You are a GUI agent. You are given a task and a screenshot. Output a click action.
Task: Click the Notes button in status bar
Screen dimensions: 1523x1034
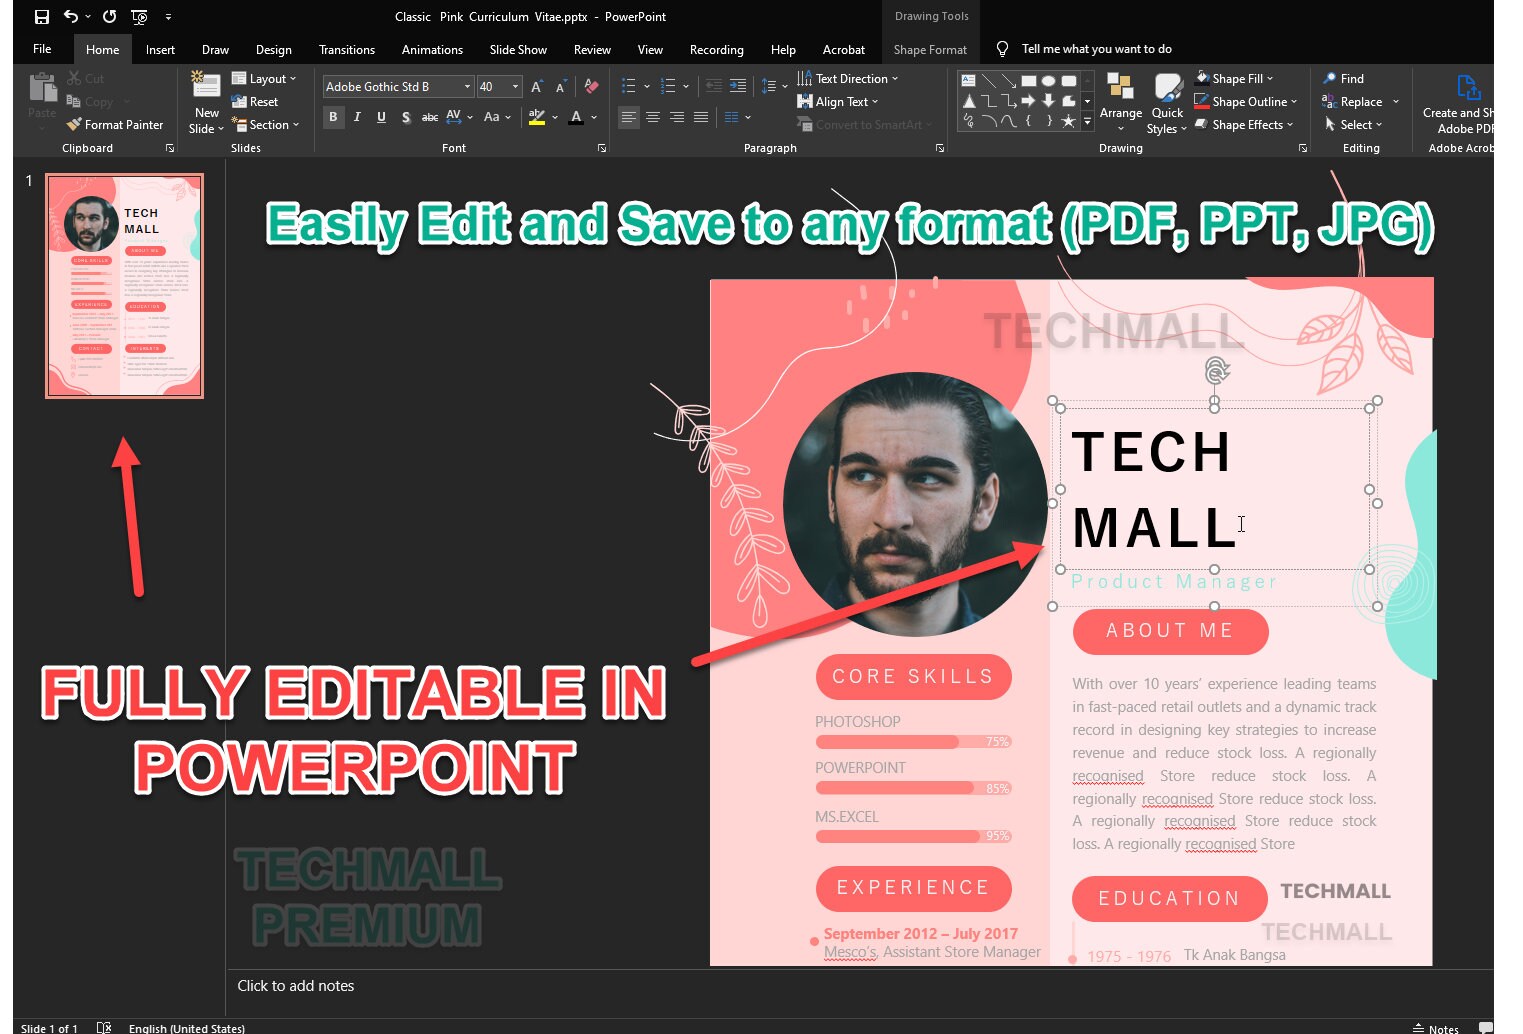pos(1436,1026)
